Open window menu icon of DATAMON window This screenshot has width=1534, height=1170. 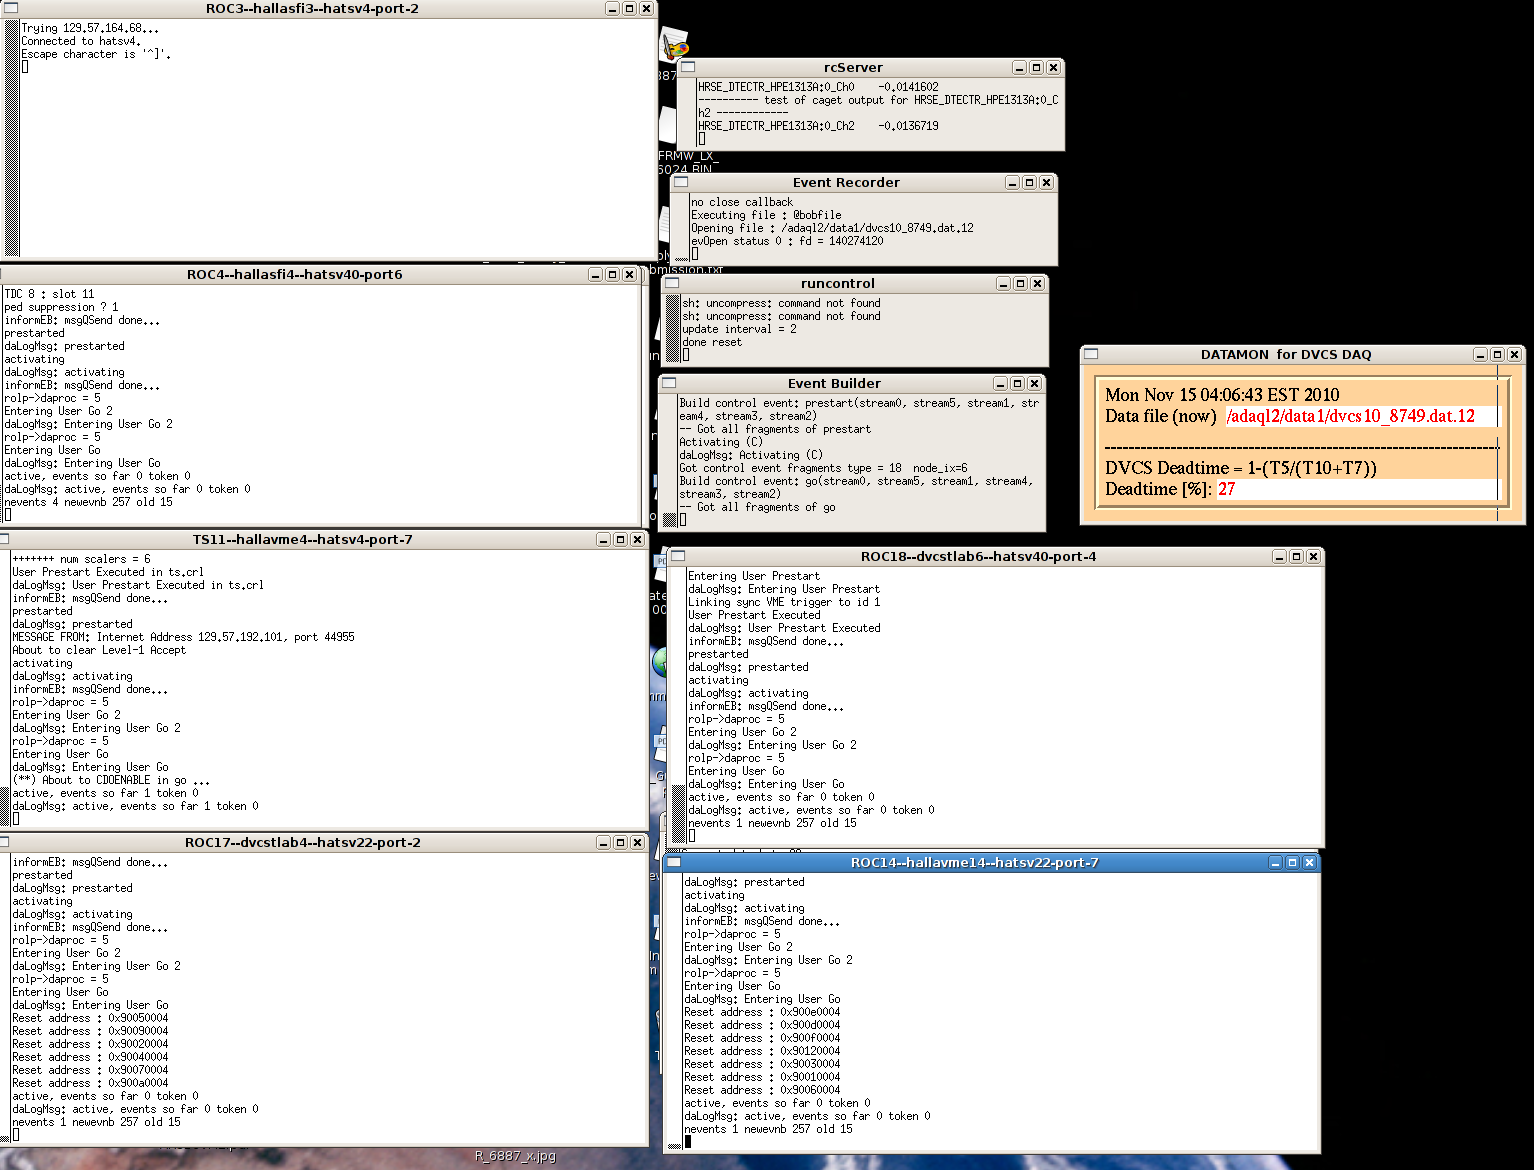pyautogui.click(x=1092, y=354)
